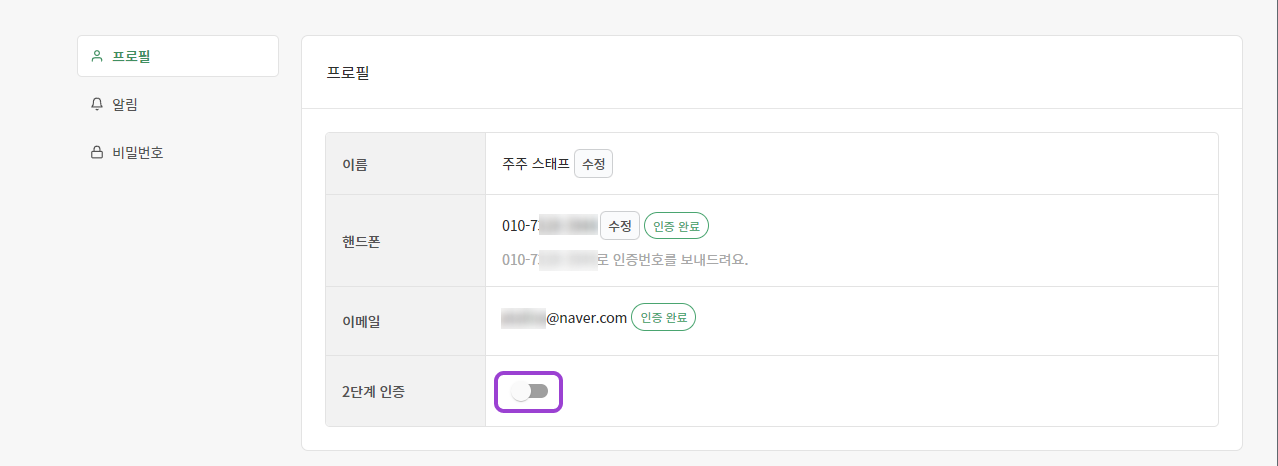Go to the 알림 settings menu
The width and height of the screenshot is (1278, 466).
(125, 104)
